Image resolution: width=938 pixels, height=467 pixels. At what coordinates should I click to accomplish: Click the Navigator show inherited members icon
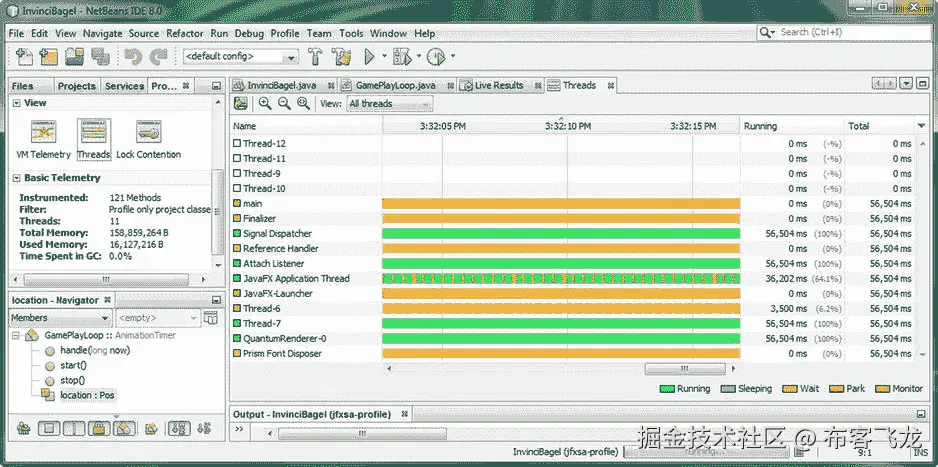tap(23, 428)
